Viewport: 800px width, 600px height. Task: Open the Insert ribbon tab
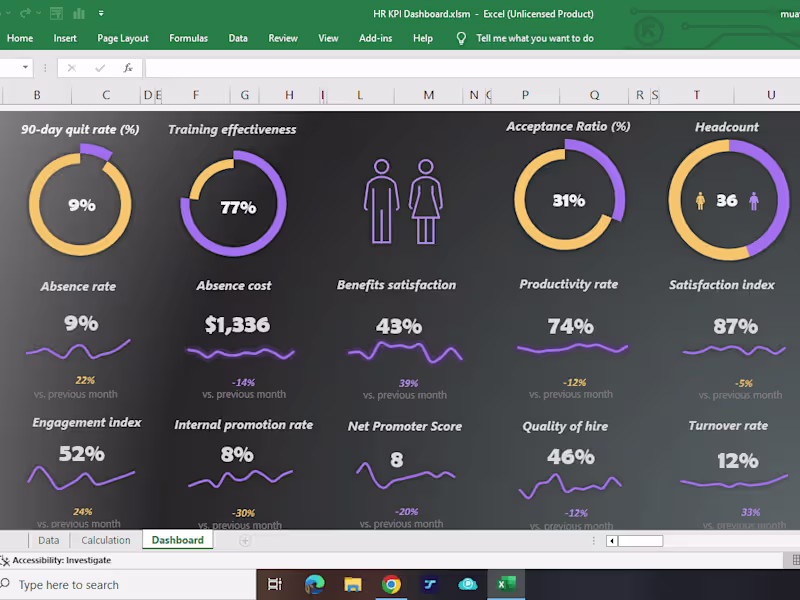click(x=65, y=38)
